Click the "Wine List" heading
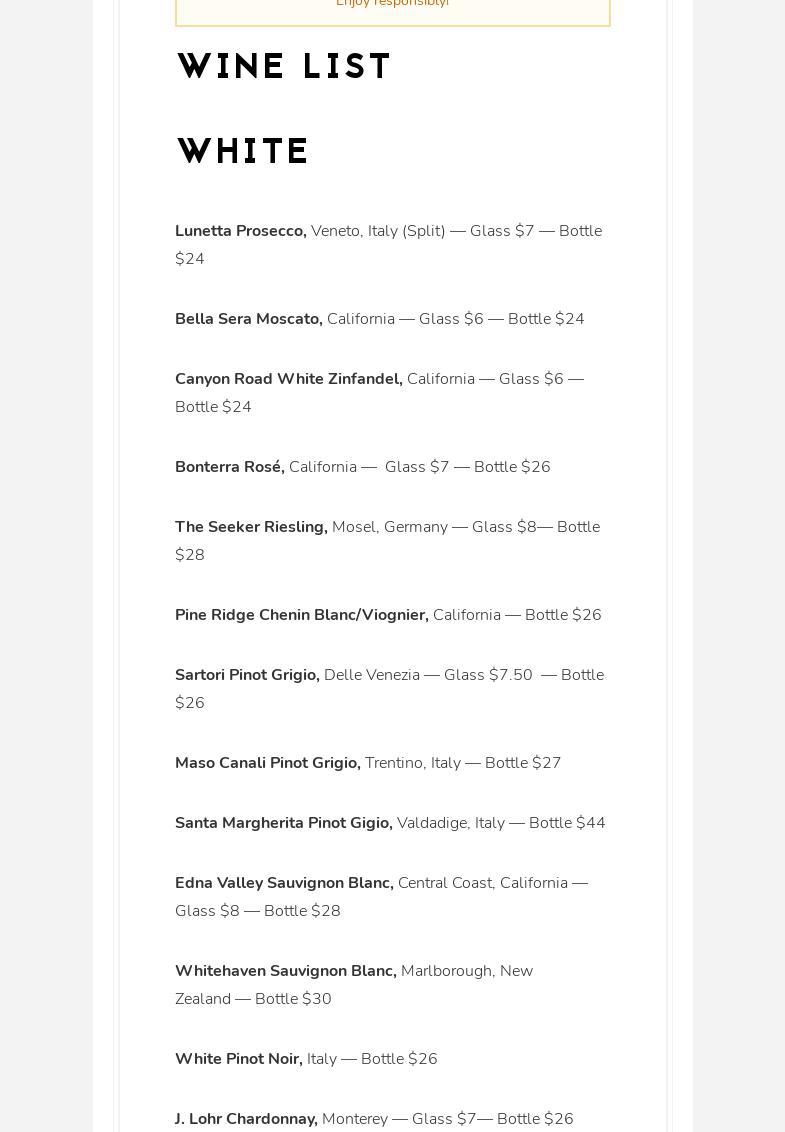 tap(283, 67)
